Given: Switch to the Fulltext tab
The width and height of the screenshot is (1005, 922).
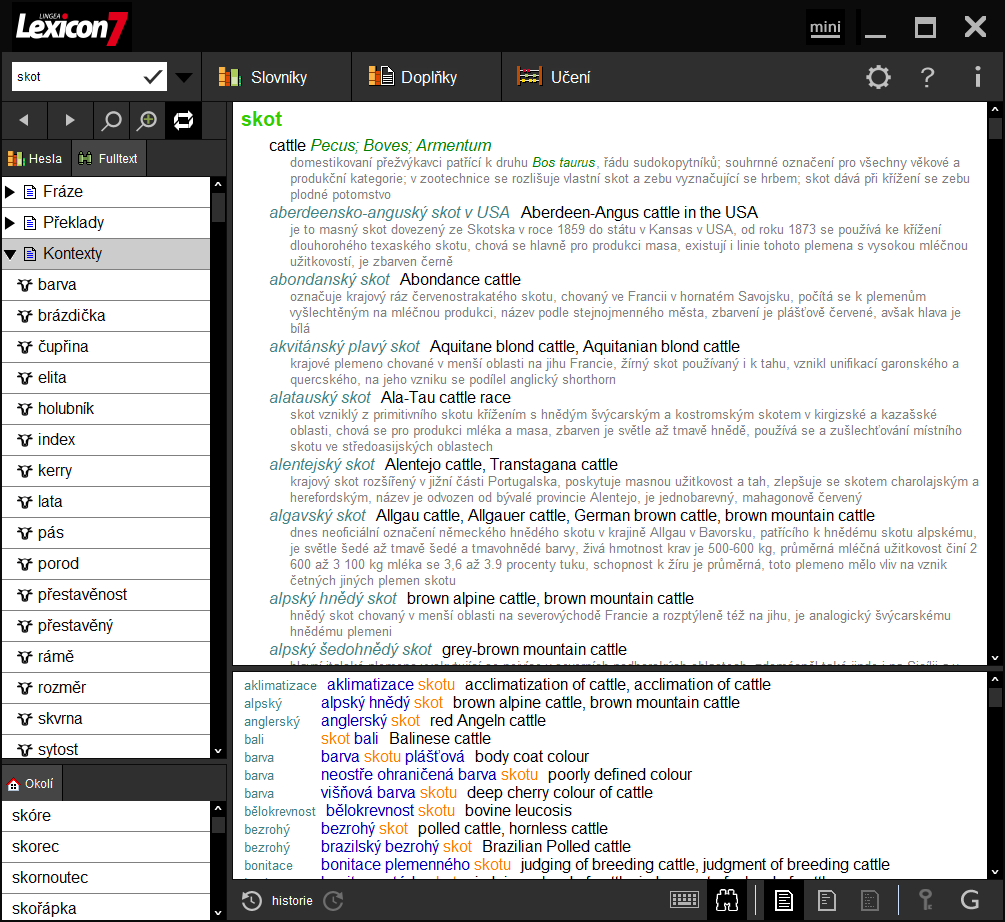Looking at the screenshot, I should coord(108,158).
